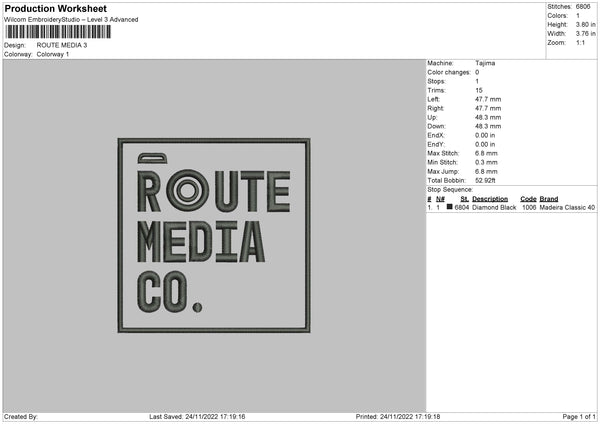
Task: Click the Page 1 of 1 indicator
Action: 579,417
